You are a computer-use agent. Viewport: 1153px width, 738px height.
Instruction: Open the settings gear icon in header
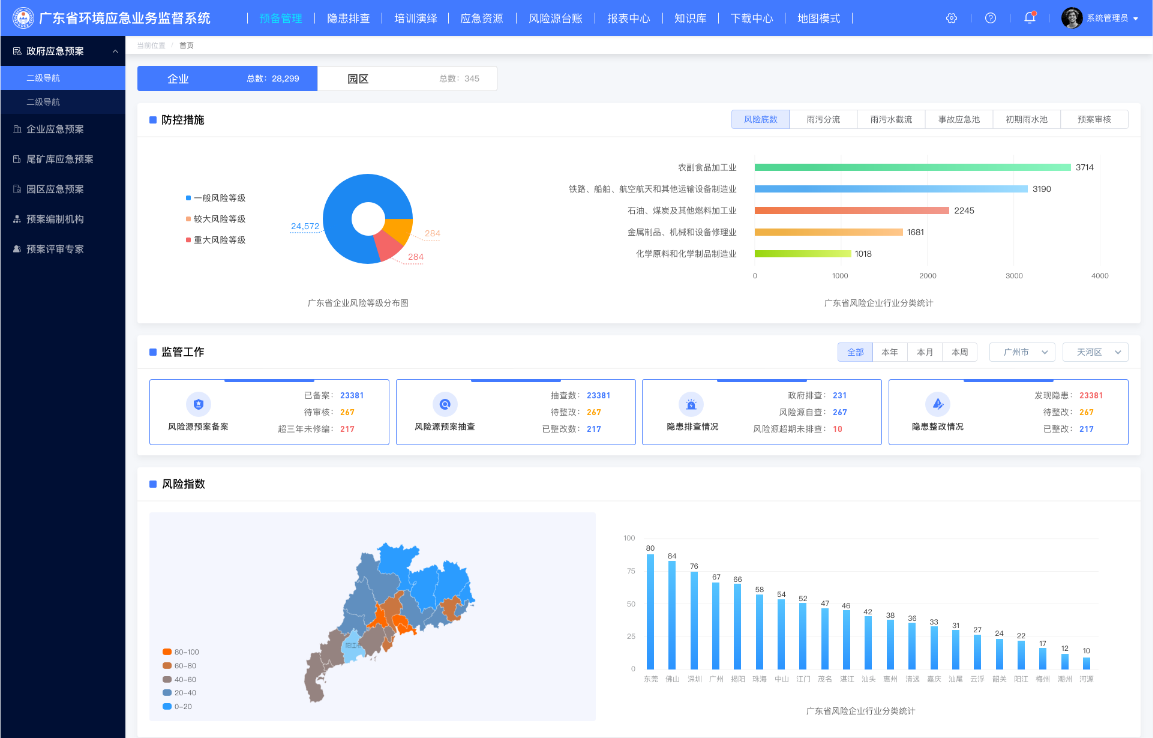pos(951,18)
